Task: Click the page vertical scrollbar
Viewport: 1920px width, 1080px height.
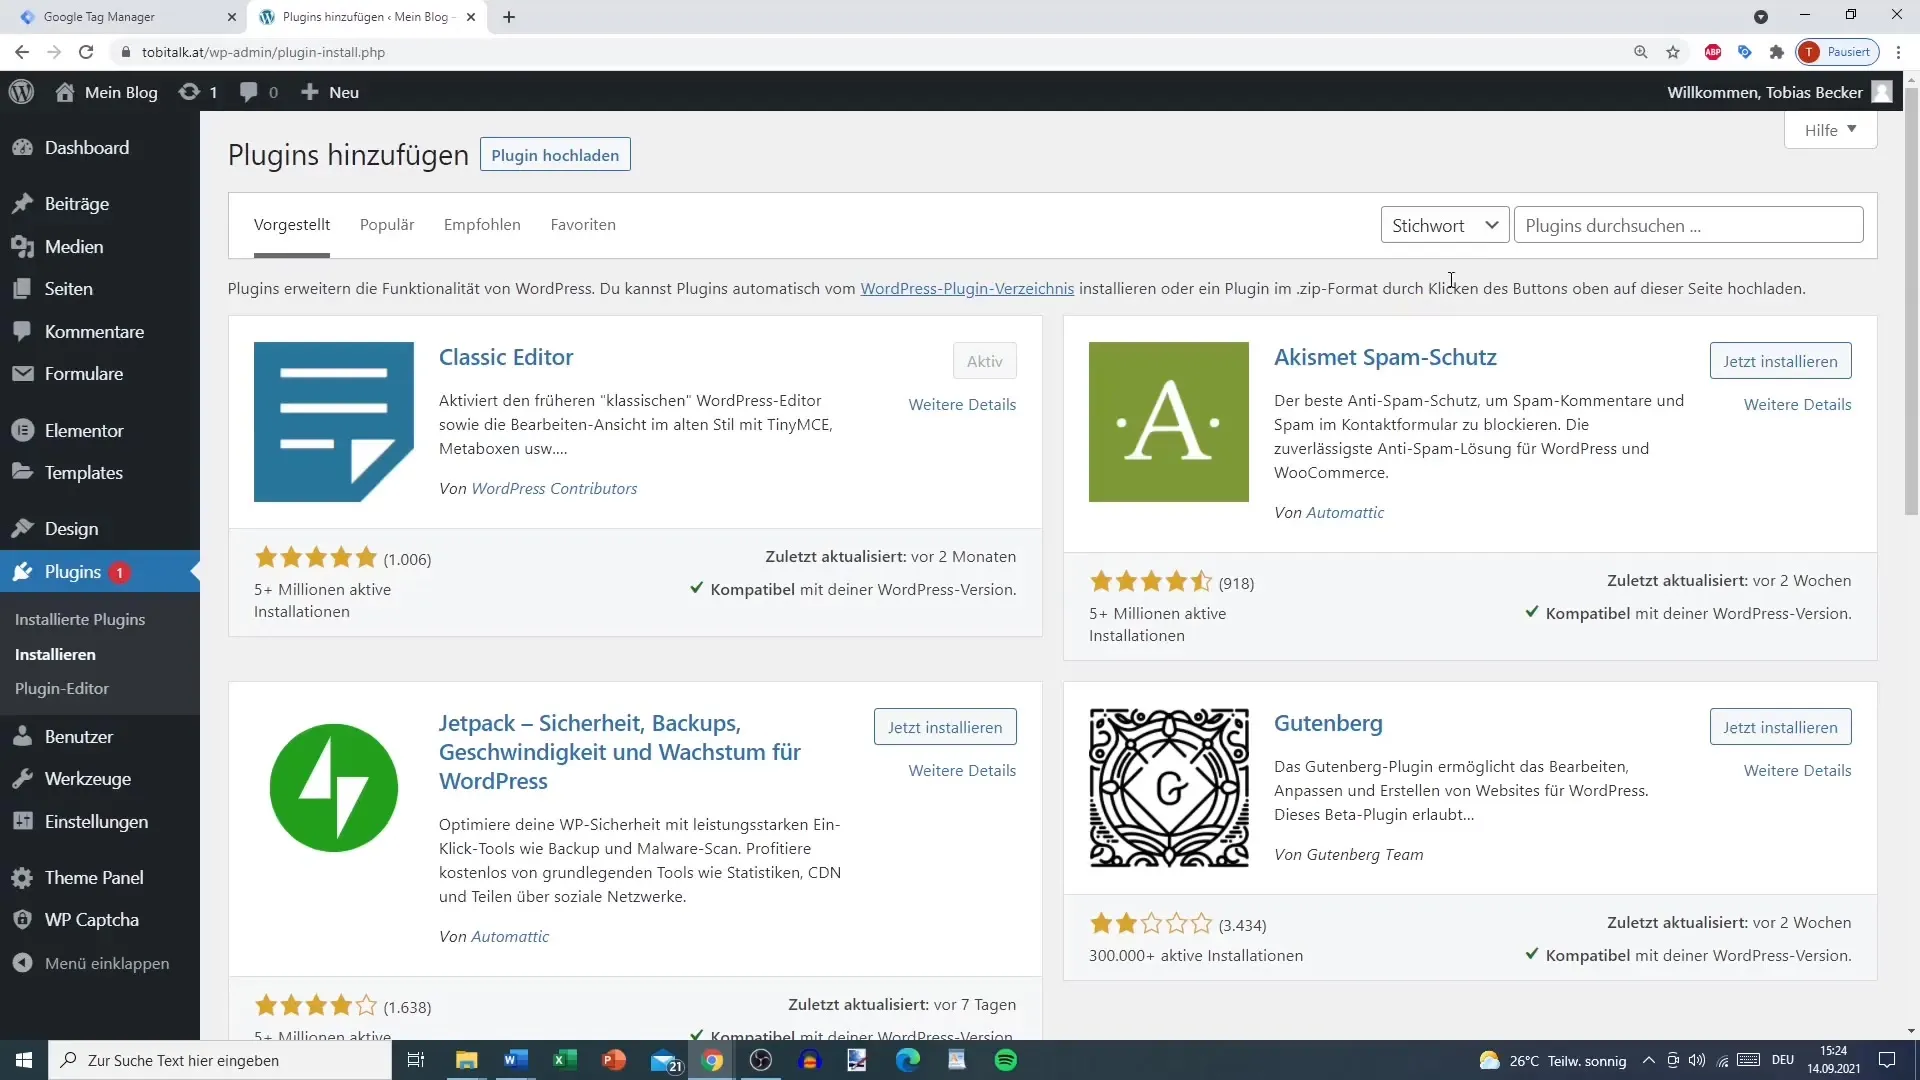Action: click(x=1911, y=300)
